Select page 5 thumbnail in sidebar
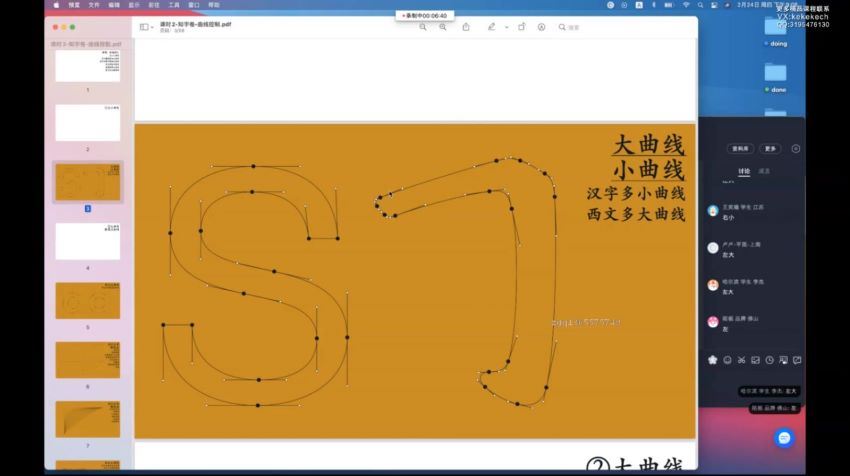The width and height of the screenshot is (850, 476). pyautogui.click(x=87, y=300)
